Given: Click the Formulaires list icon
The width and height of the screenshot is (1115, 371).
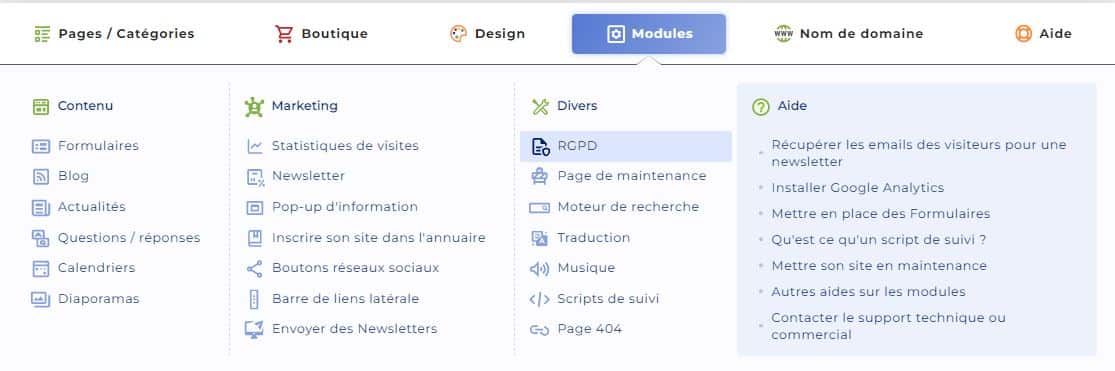Looking at the screenshot, I should click(41, 146).
